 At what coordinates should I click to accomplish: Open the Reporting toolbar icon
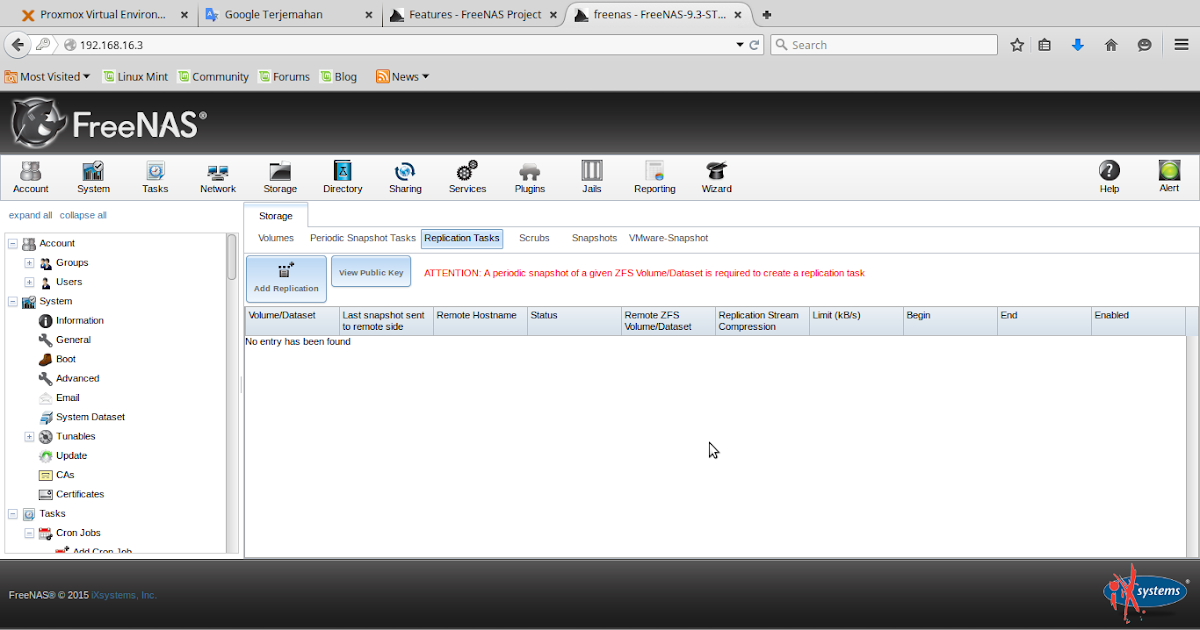(x=655, y=177)
